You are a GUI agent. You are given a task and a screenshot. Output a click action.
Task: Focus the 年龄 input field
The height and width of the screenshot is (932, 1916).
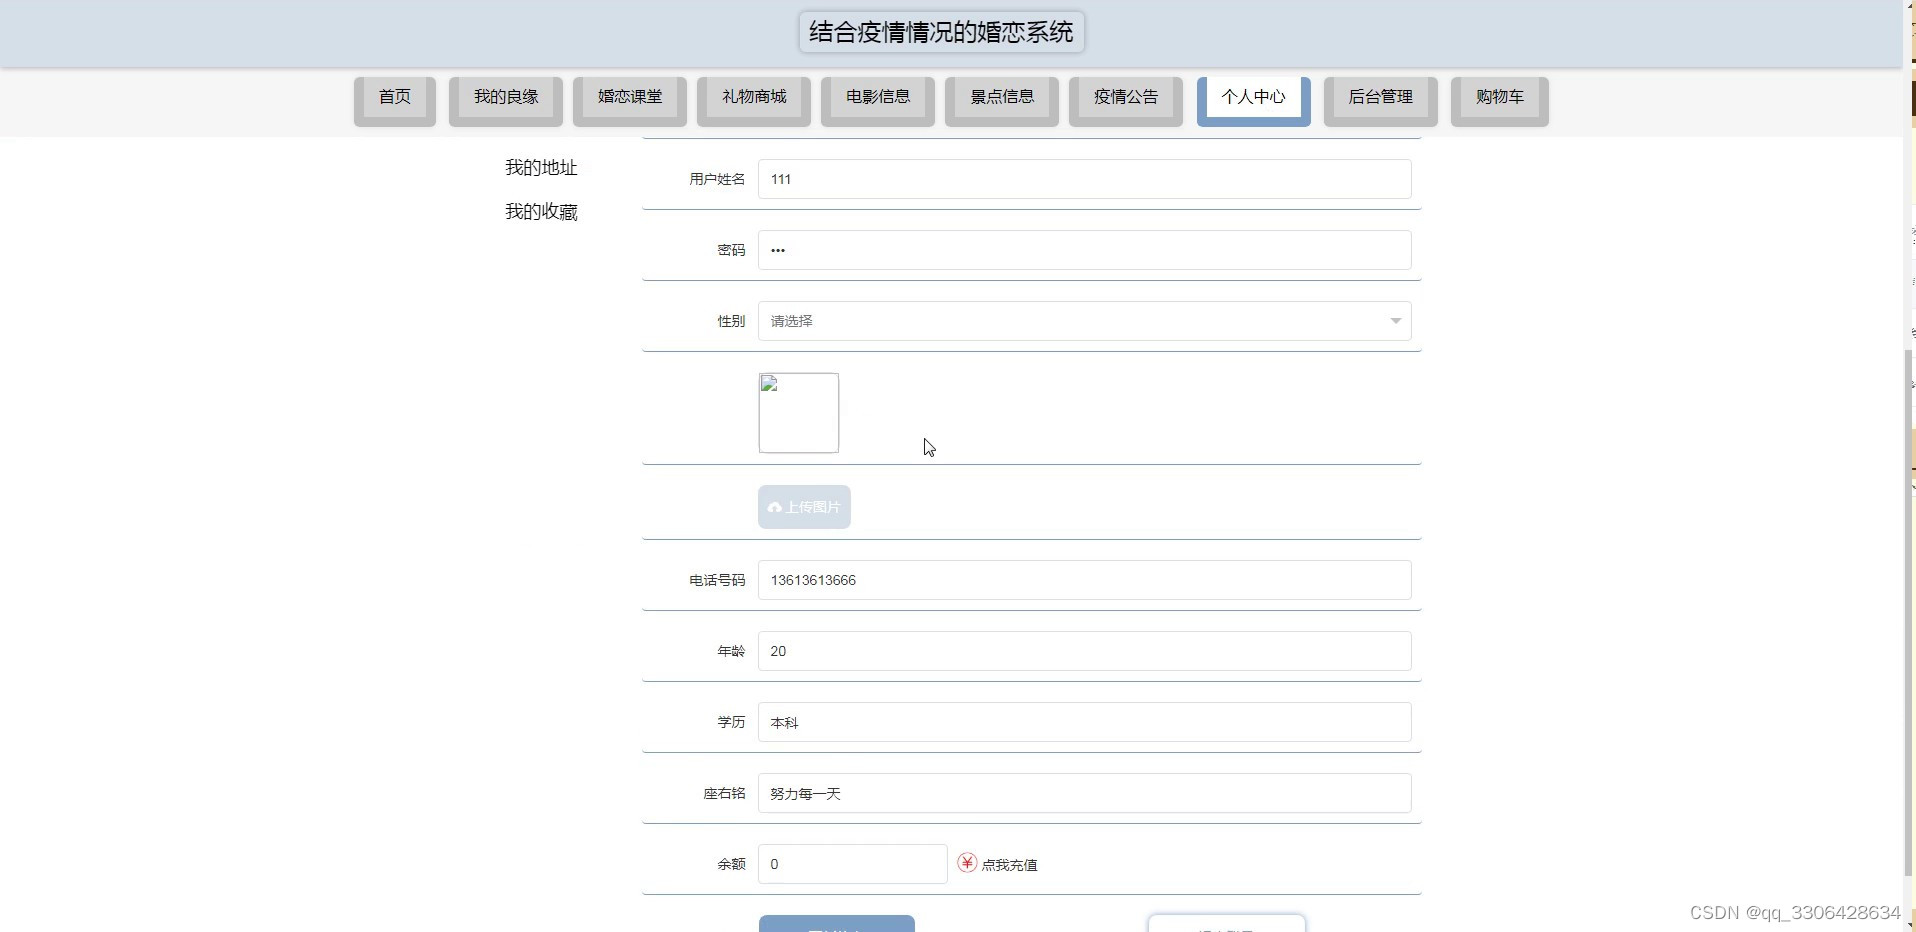point(1085,651)
